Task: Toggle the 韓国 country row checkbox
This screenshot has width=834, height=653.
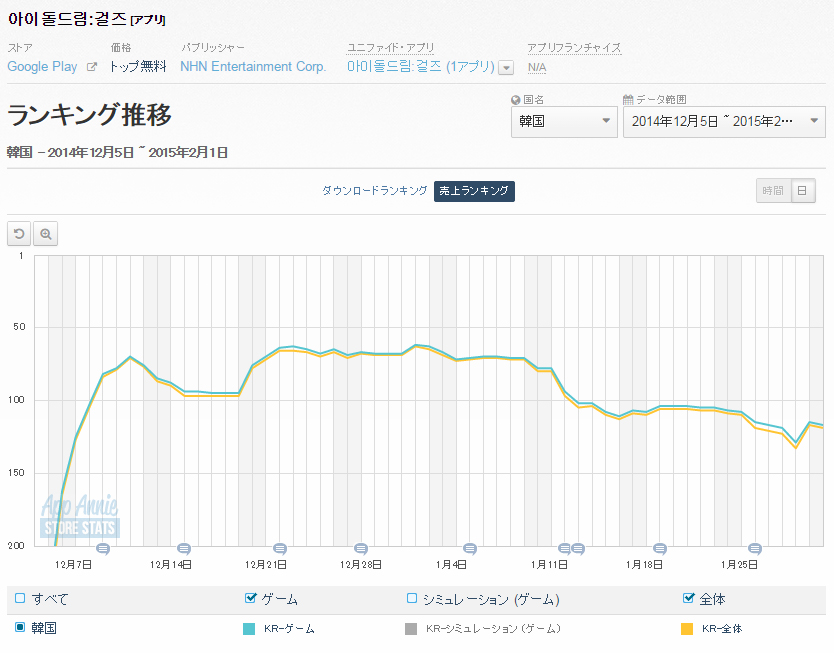Action: 20,627
